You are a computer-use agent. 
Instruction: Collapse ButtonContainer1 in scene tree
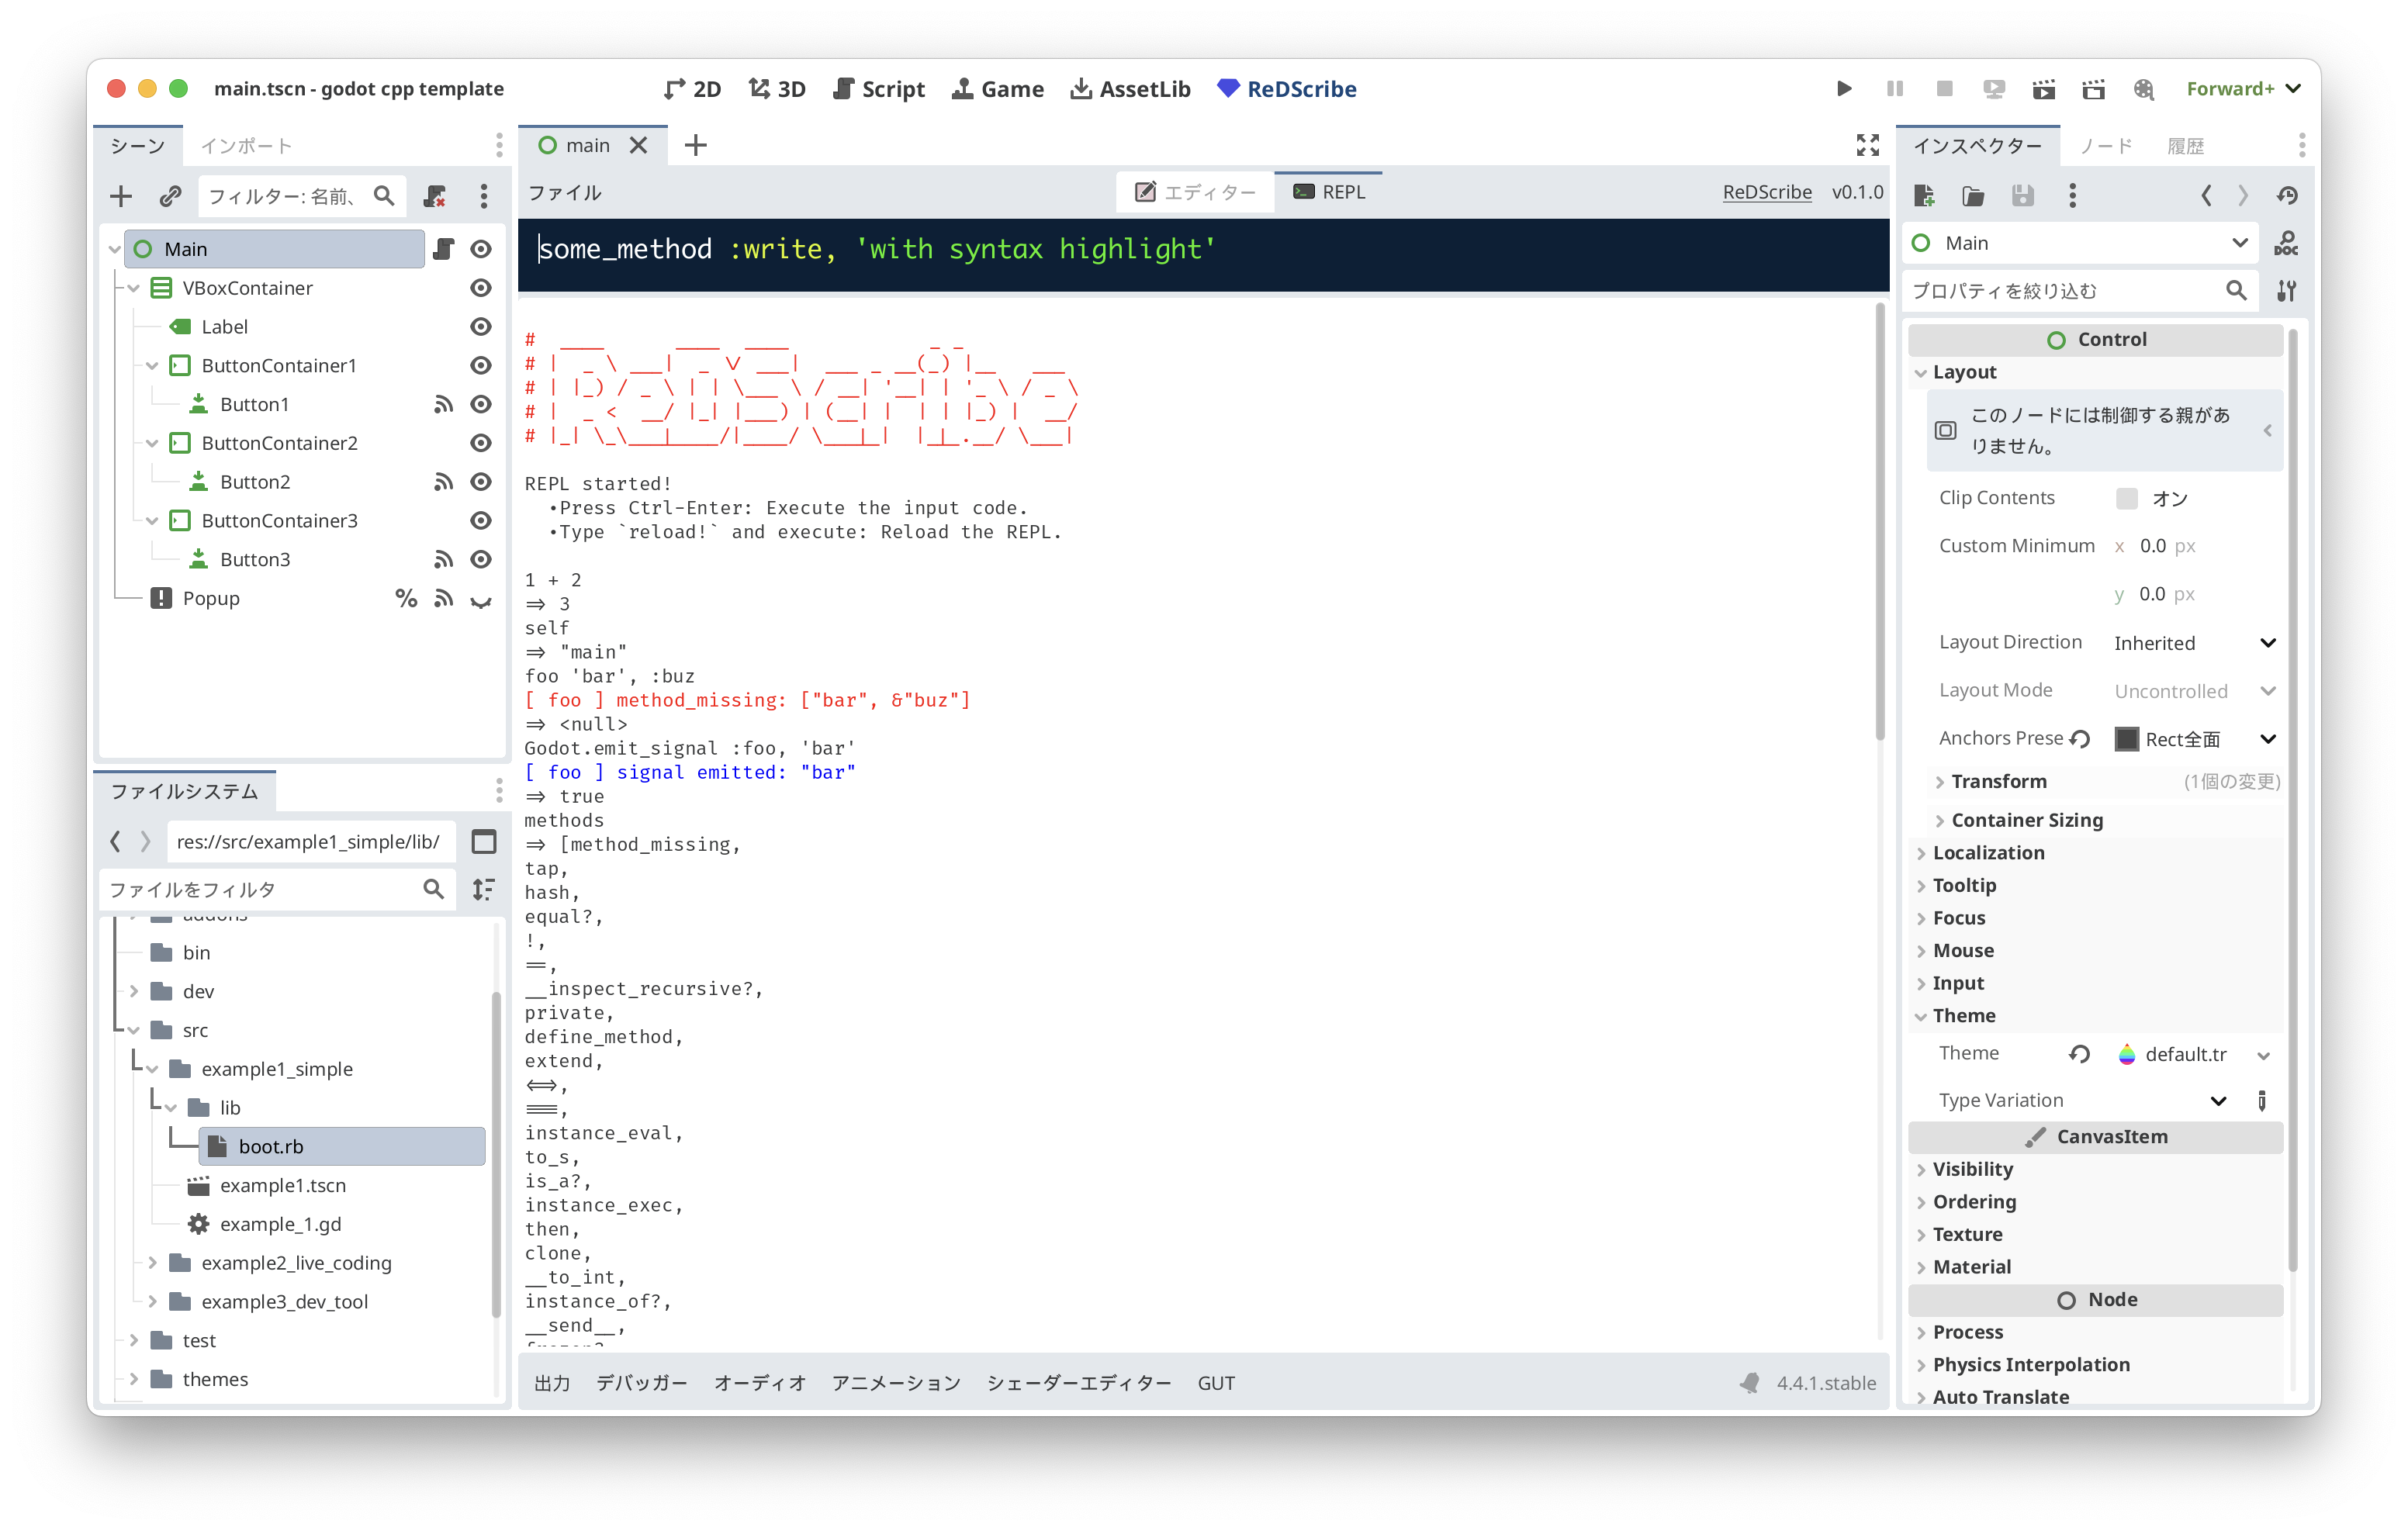pos(152,366)
